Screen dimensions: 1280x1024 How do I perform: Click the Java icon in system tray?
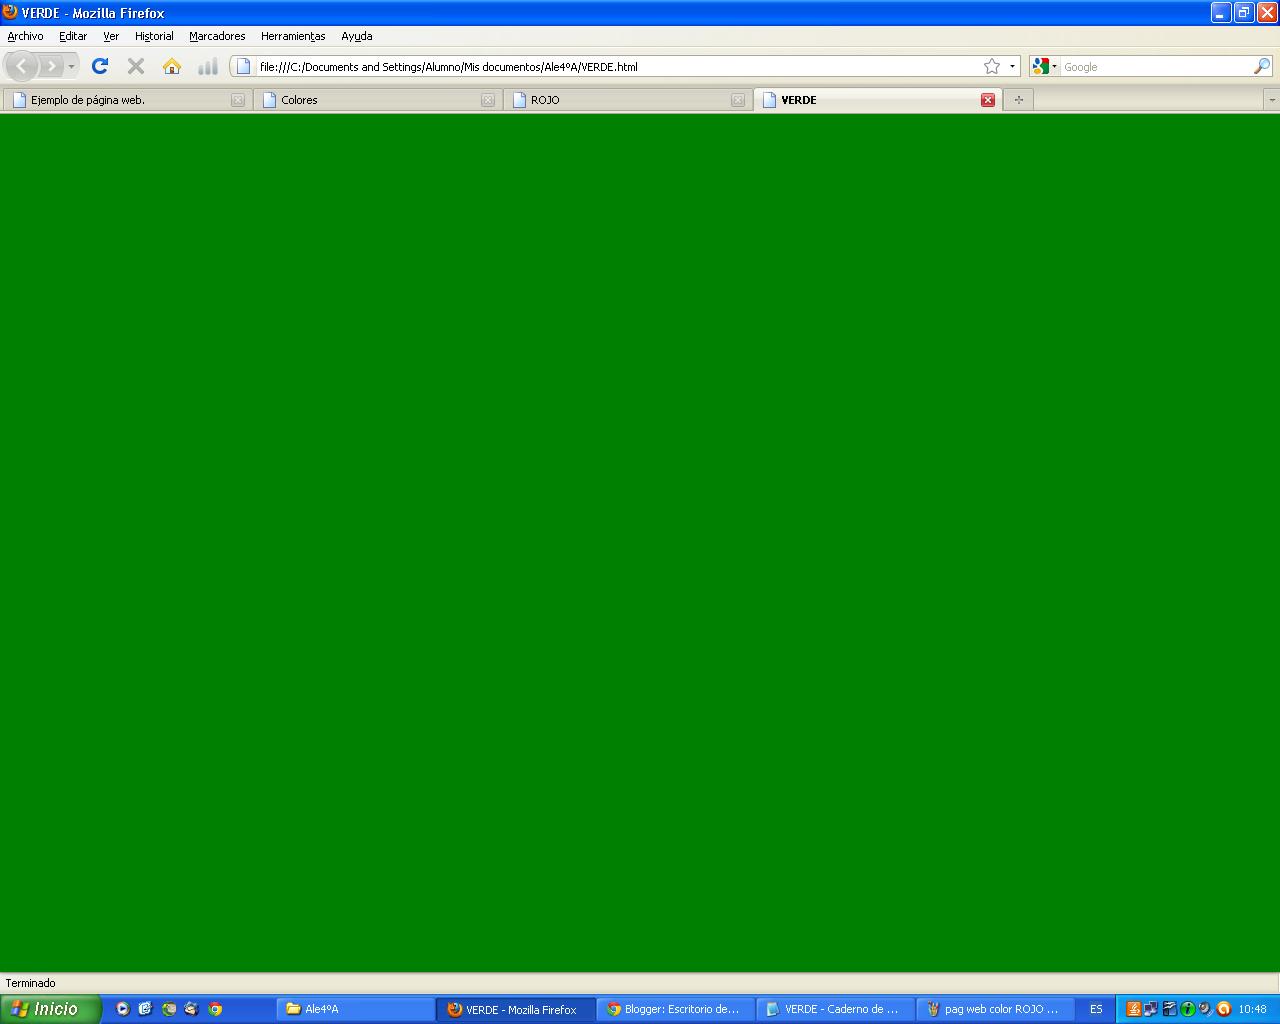click(1133, 1009)
